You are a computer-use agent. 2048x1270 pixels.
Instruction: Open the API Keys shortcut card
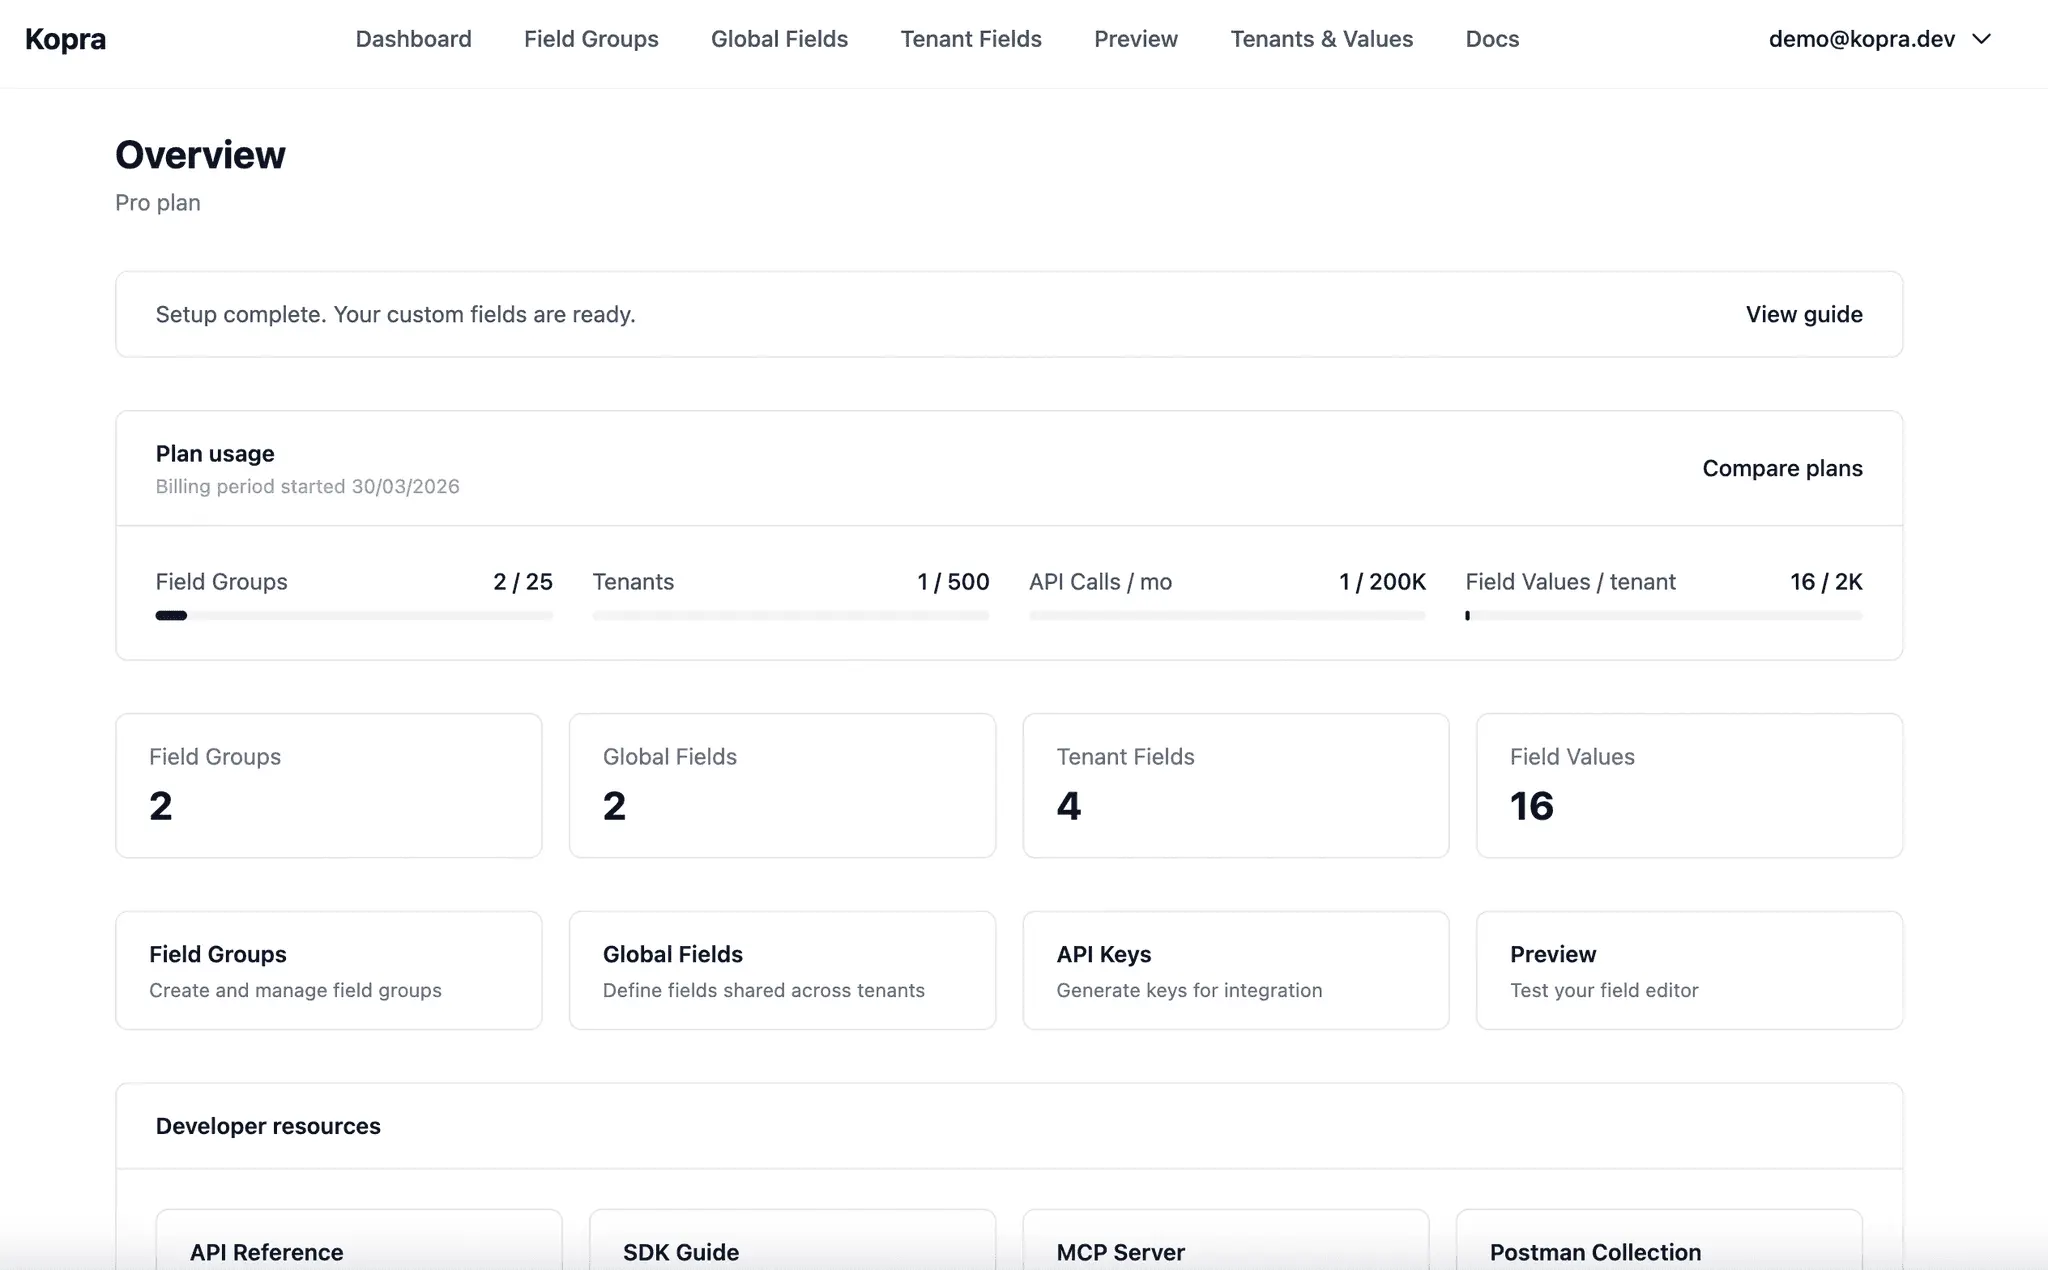(1236, 970)
